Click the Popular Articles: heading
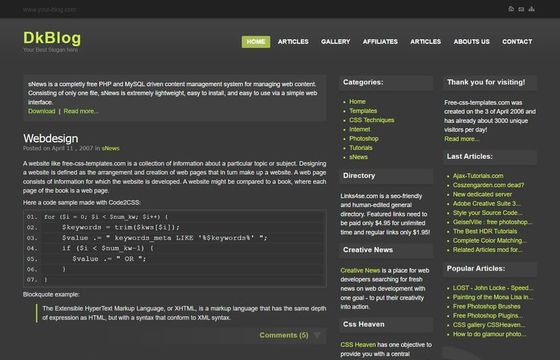 coord(476,269)
